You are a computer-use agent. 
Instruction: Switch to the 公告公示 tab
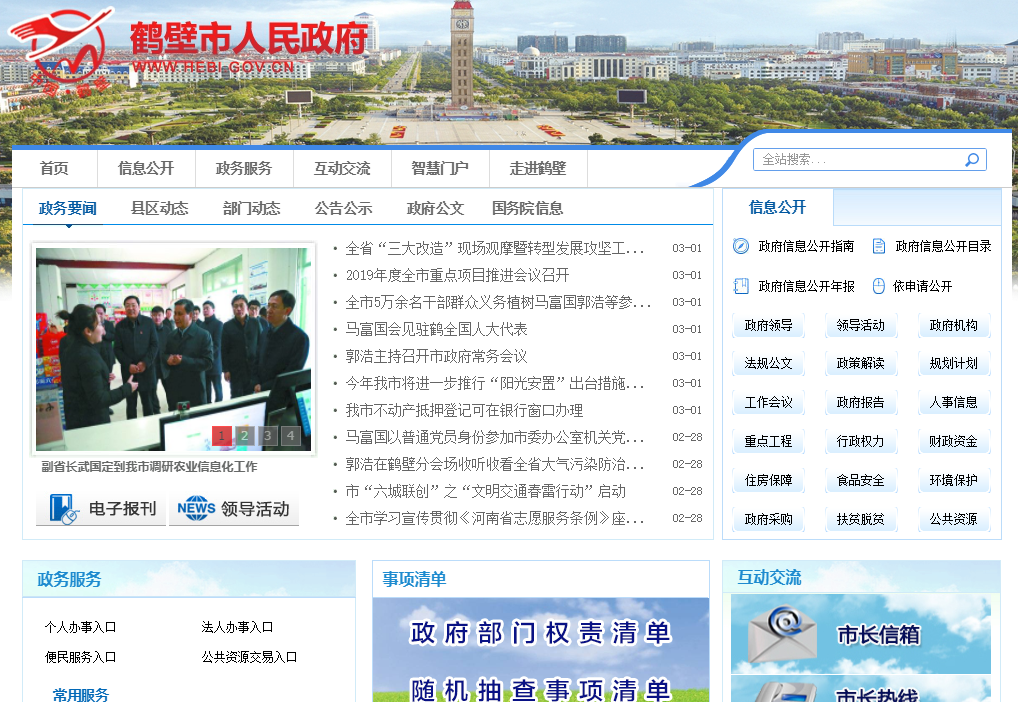(343, 208)
